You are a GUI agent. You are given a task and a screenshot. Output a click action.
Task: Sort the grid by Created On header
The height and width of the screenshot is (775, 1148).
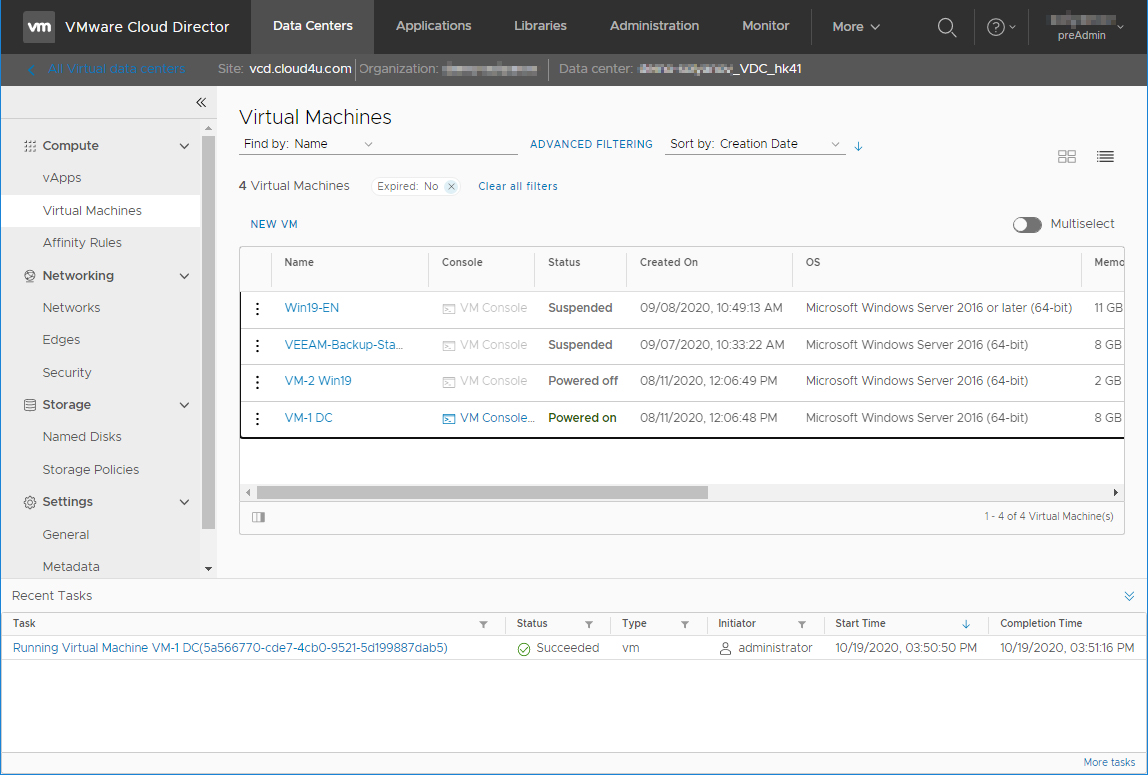668,263
